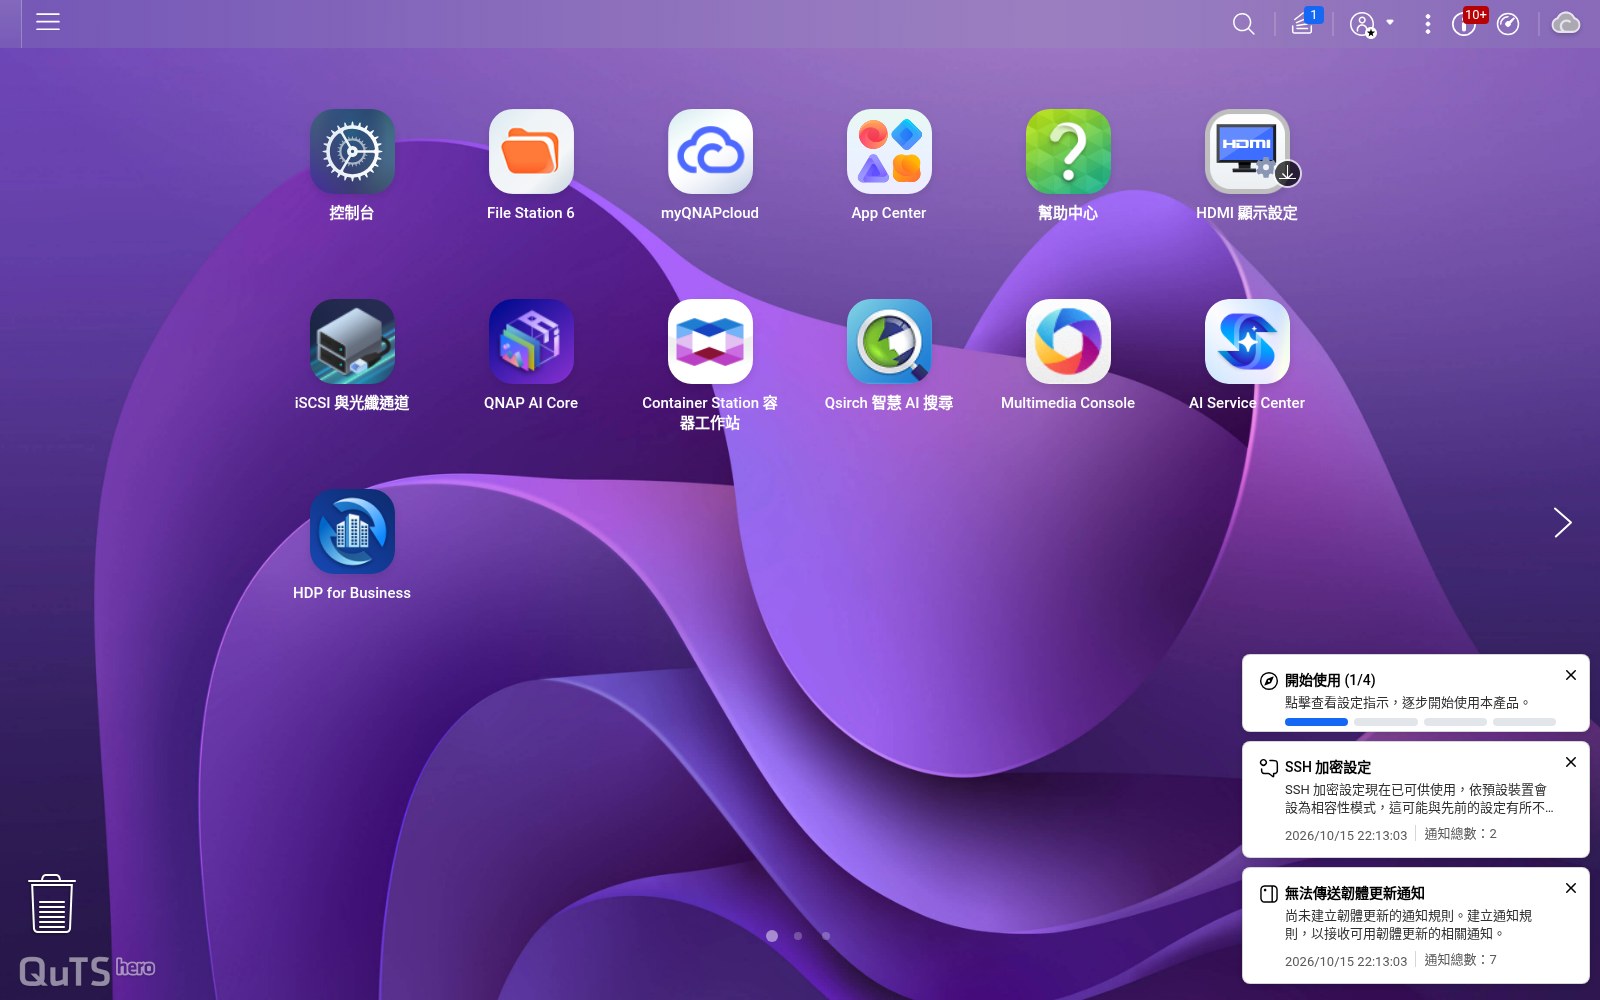
Task: Open HDMI 顯示設定 app
Action: pyautogui.click(x=1247, y=152)
